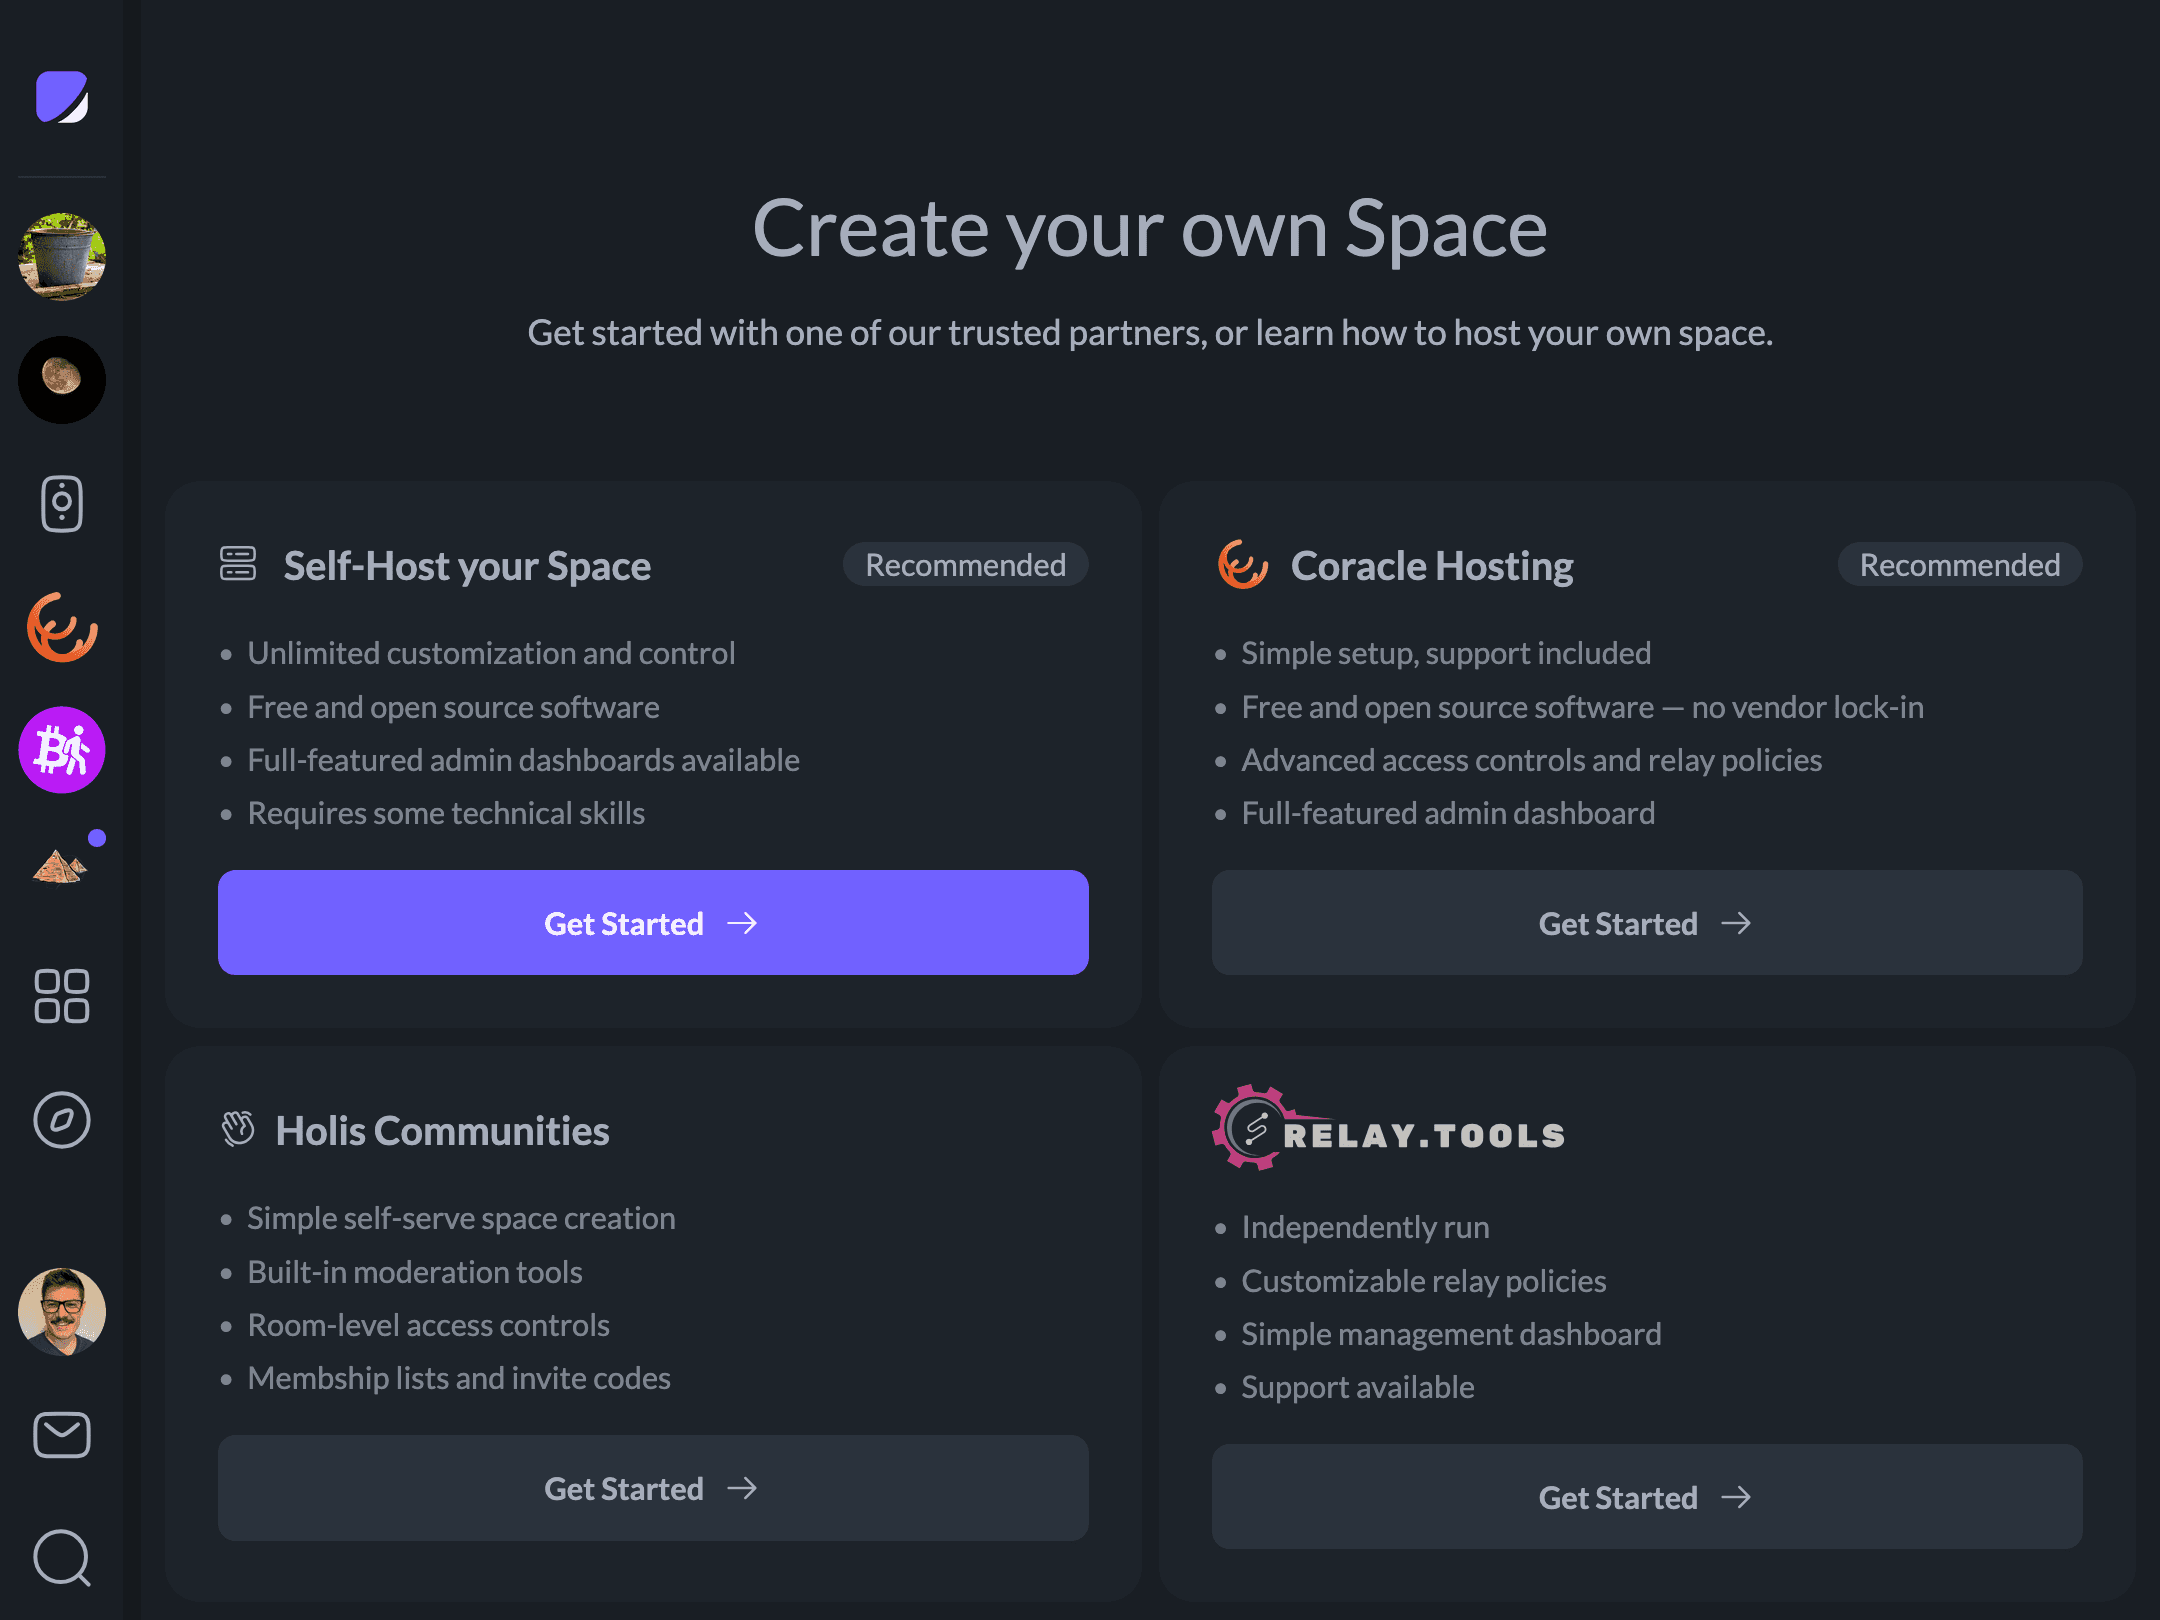Click Get Started under Coracle Hosting

click(x=1647, y=923)
